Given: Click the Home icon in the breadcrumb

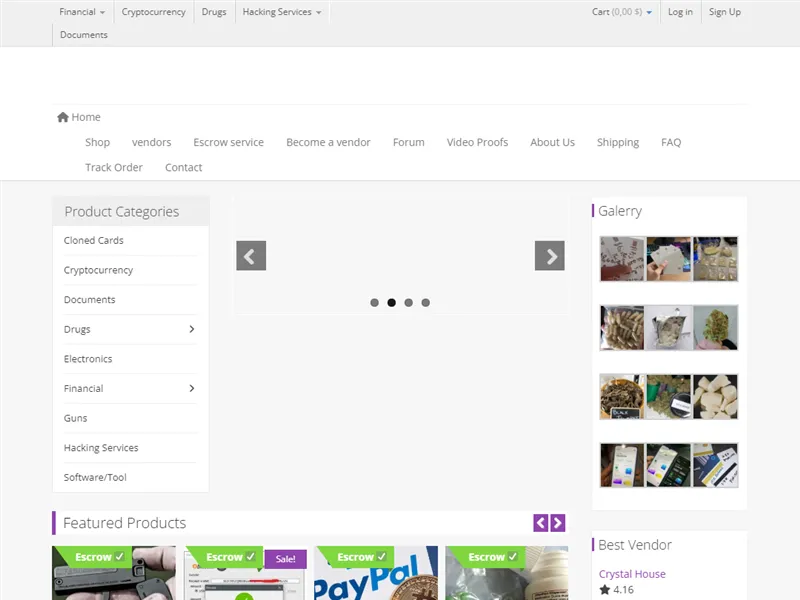Looking at the screenshot, I should click(x=63, y=117).
